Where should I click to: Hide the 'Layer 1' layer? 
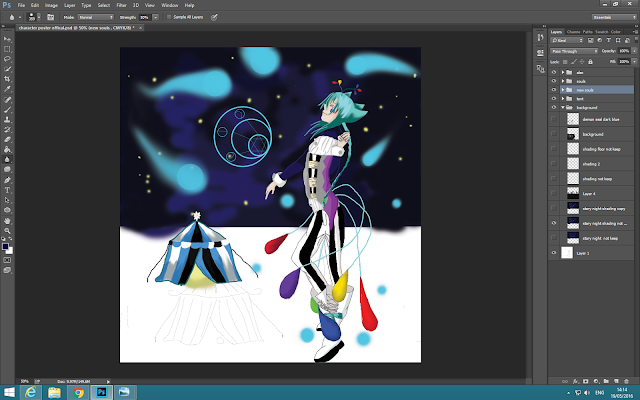(553, 253)
